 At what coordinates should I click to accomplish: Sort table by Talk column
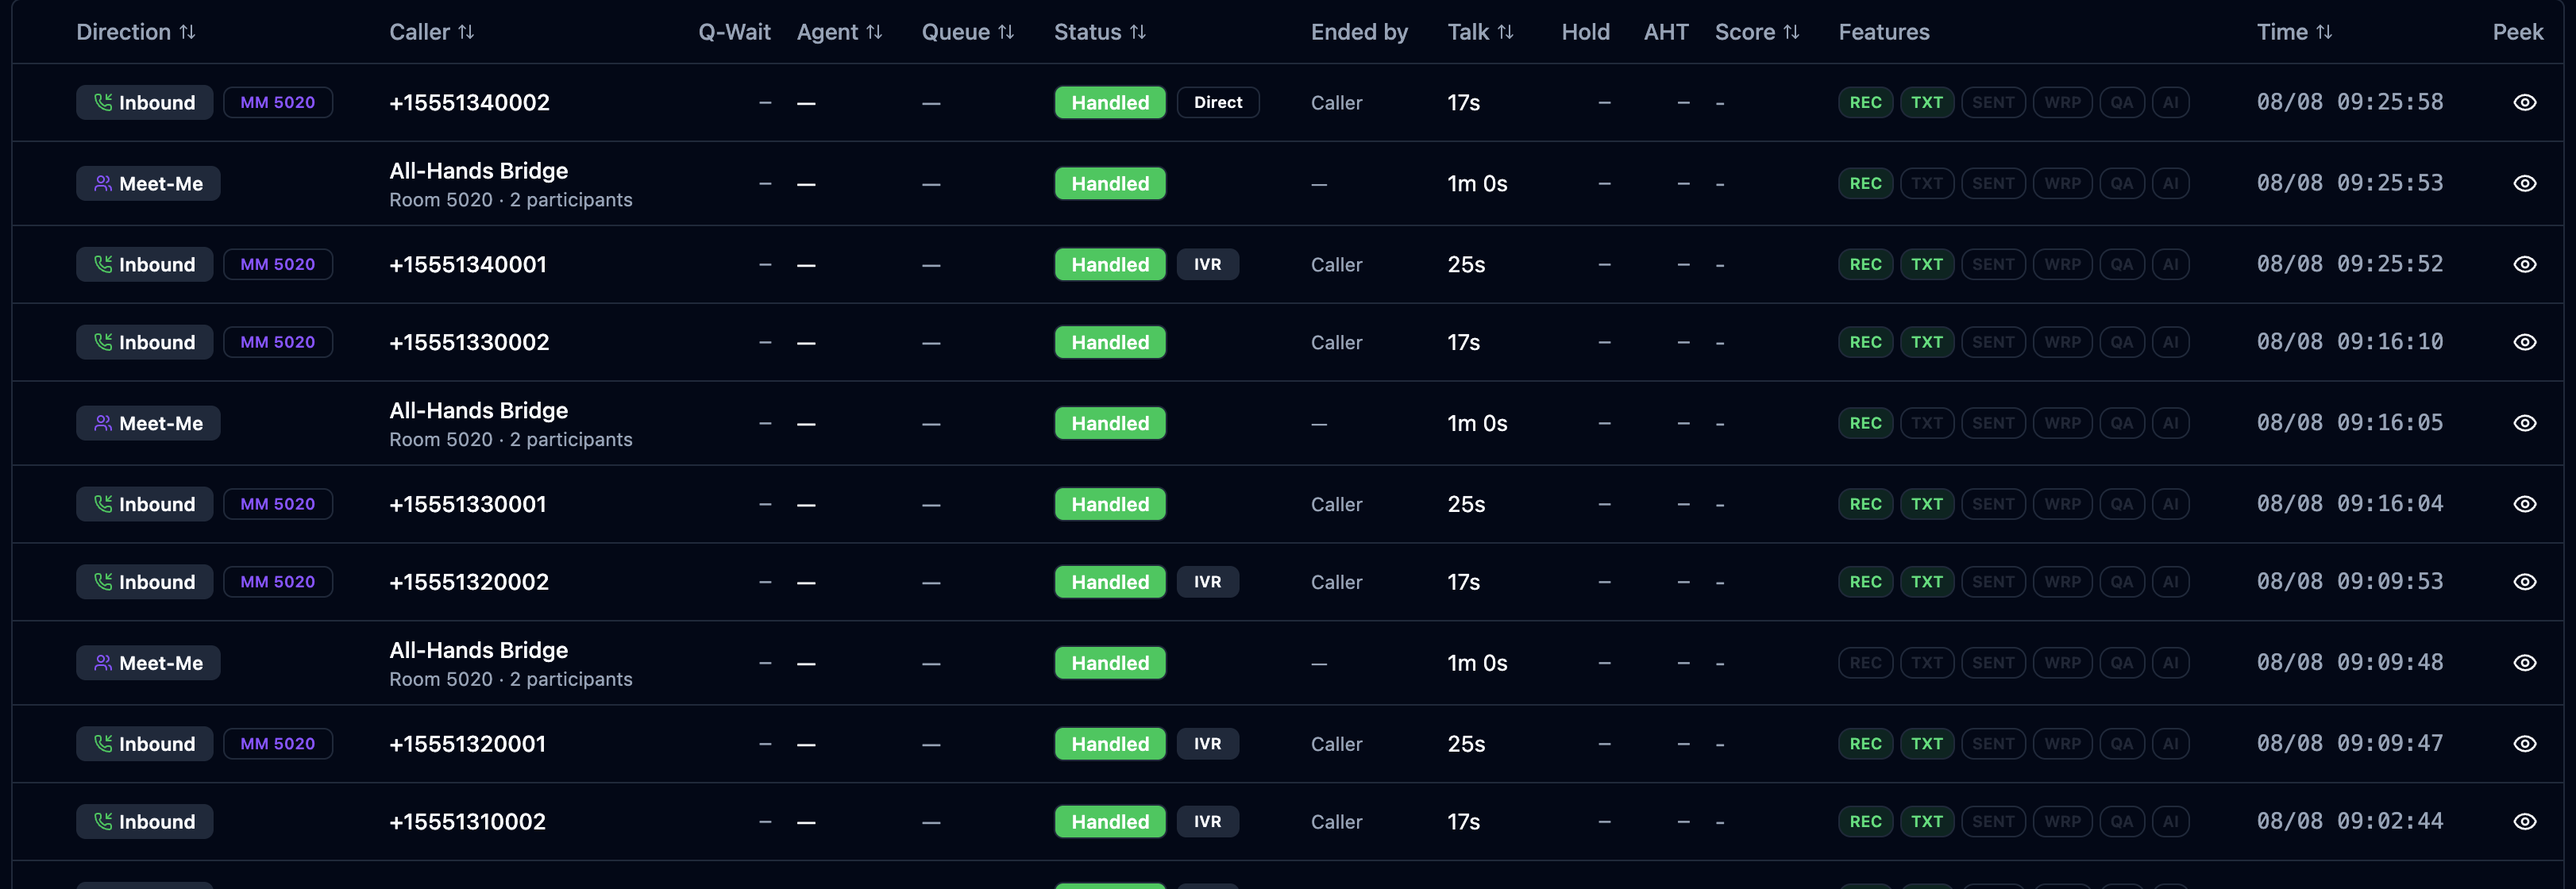point(1481,32)
